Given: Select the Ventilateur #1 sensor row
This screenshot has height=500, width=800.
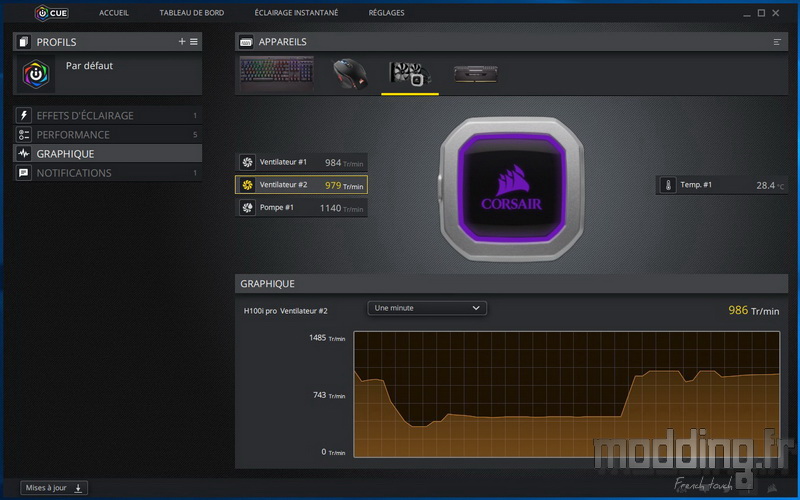Looking at the screenshot, I should pyautogui.click(x=301, y=163).
